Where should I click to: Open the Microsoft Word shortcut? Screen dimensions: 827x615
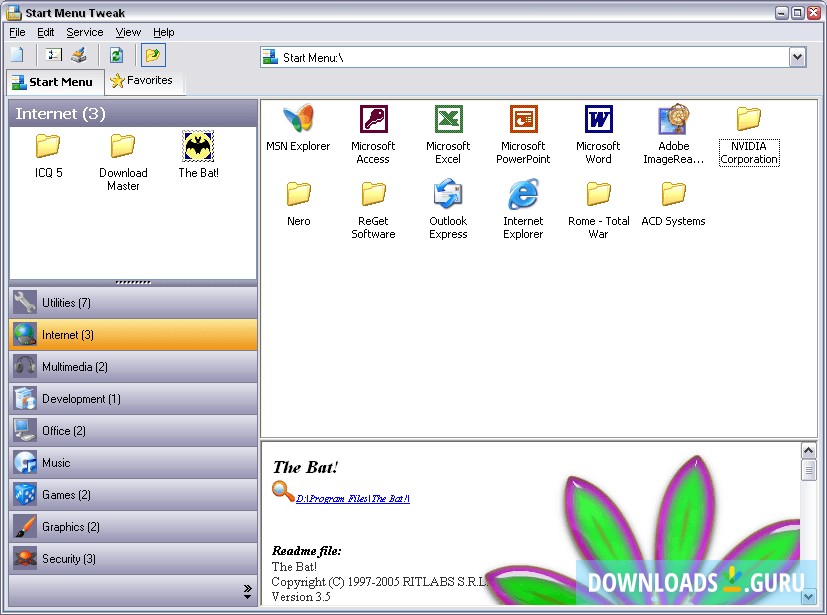[598, 117]
